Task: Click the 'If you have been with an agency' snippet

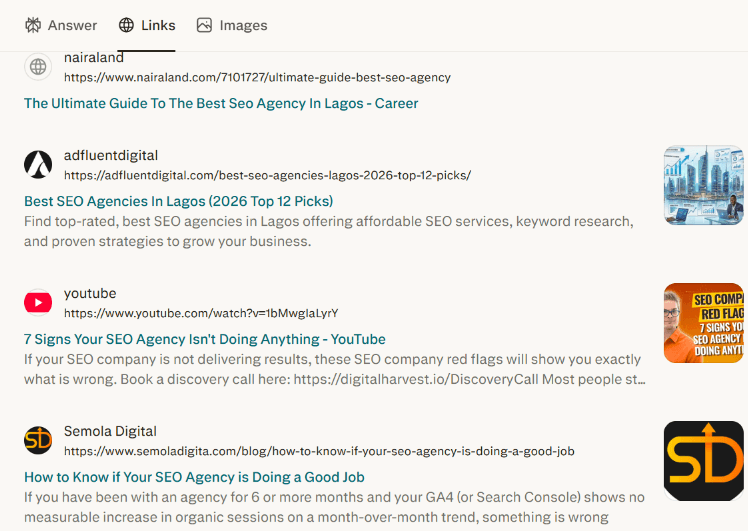Action: point(334,507)
